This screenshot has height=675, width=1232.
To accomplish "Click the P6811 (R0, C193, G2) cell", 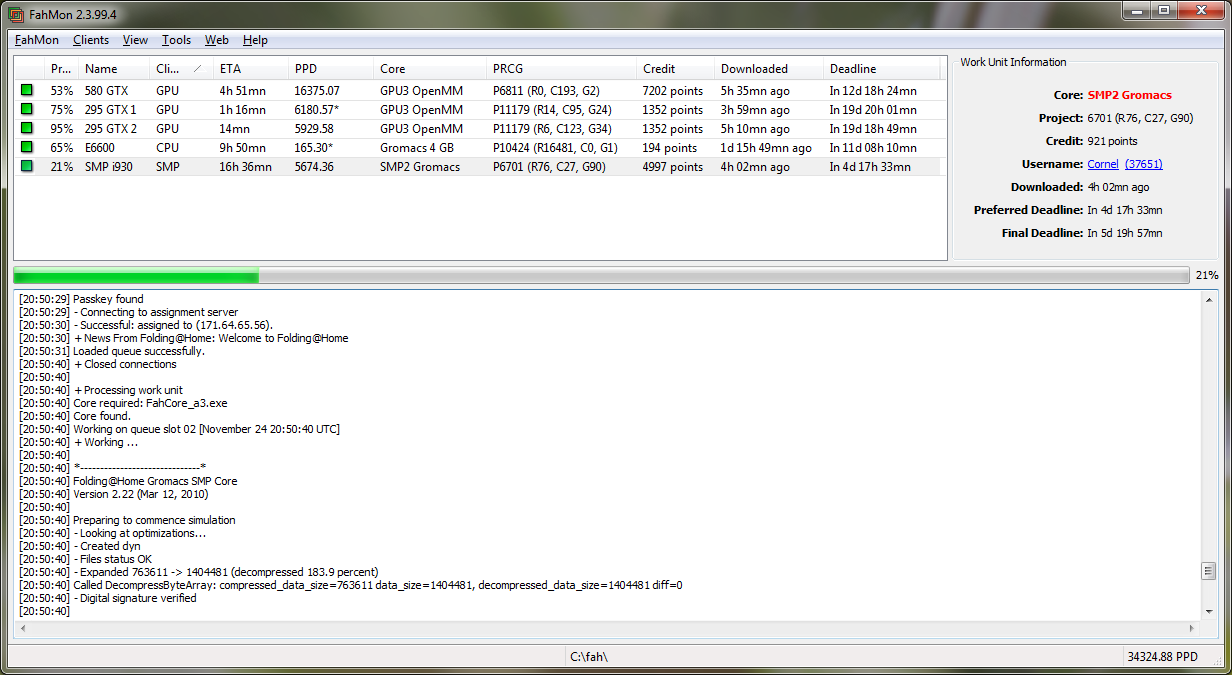I will click(x=546, y=91).
